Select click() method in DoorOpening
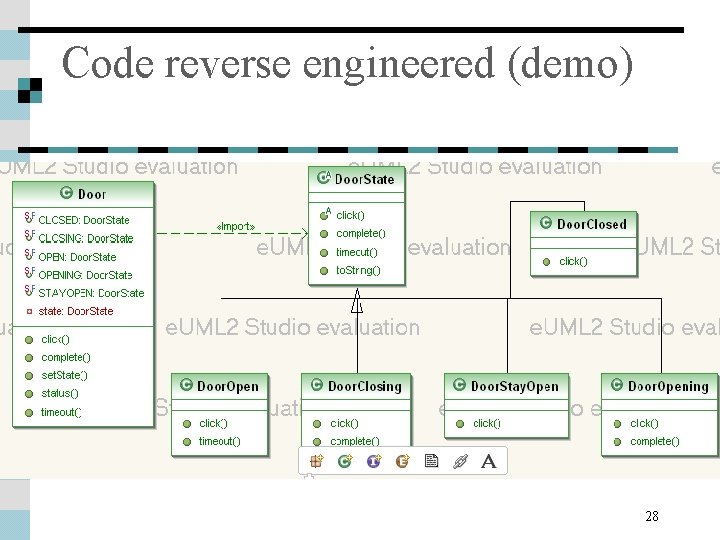 click(x=636, y=423)
